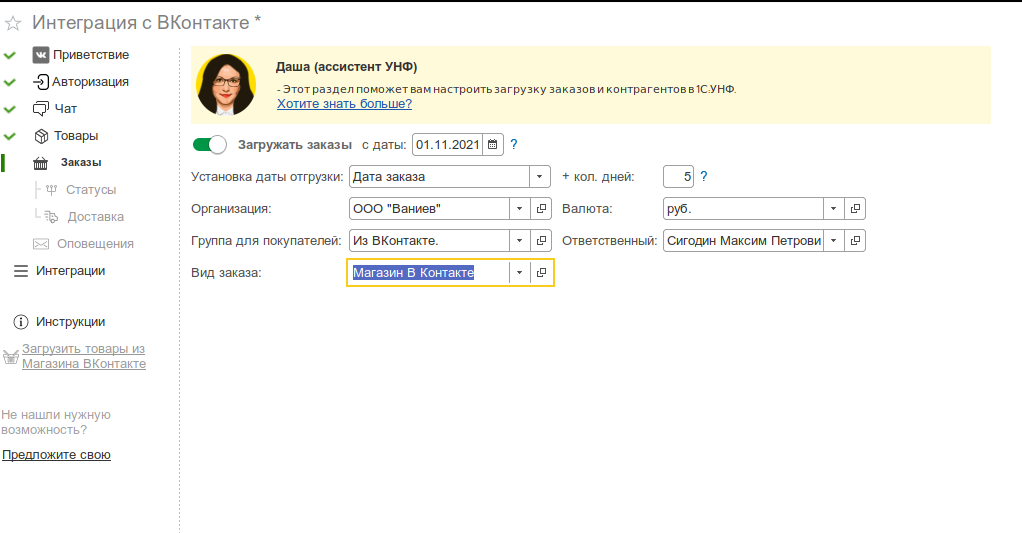This screenshot has height=533, width=1022.
Task: Click the hamburger icon next to Интеграции
Action: pyautogui.click(x=21, y=270)
